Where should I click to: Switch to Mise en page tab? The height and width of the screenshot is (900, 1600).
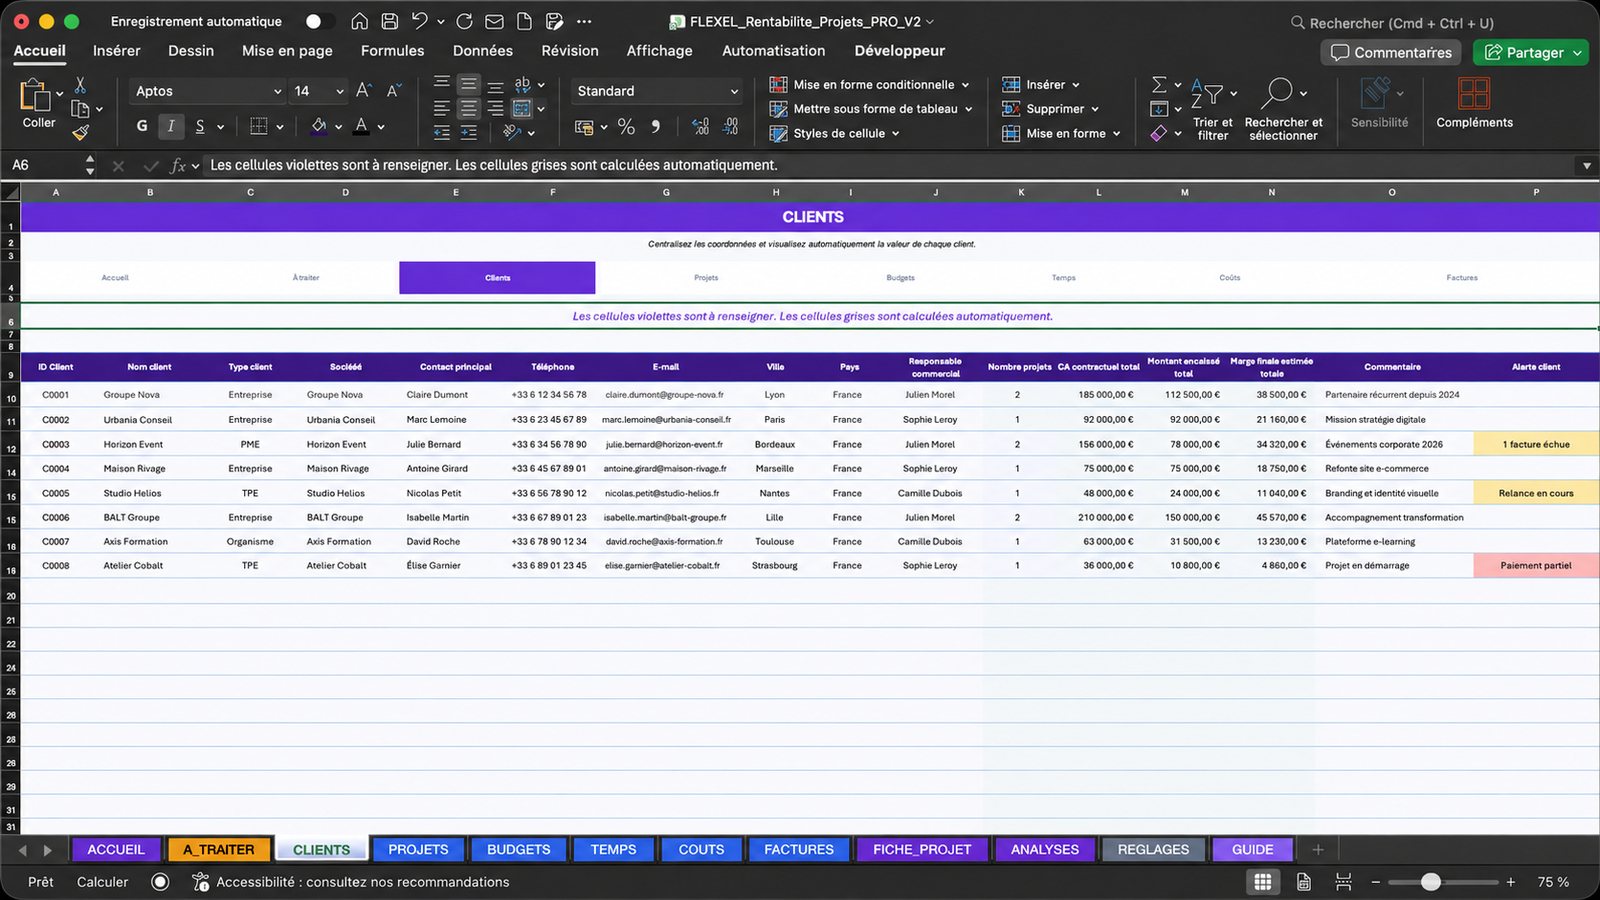click(287, 51)
